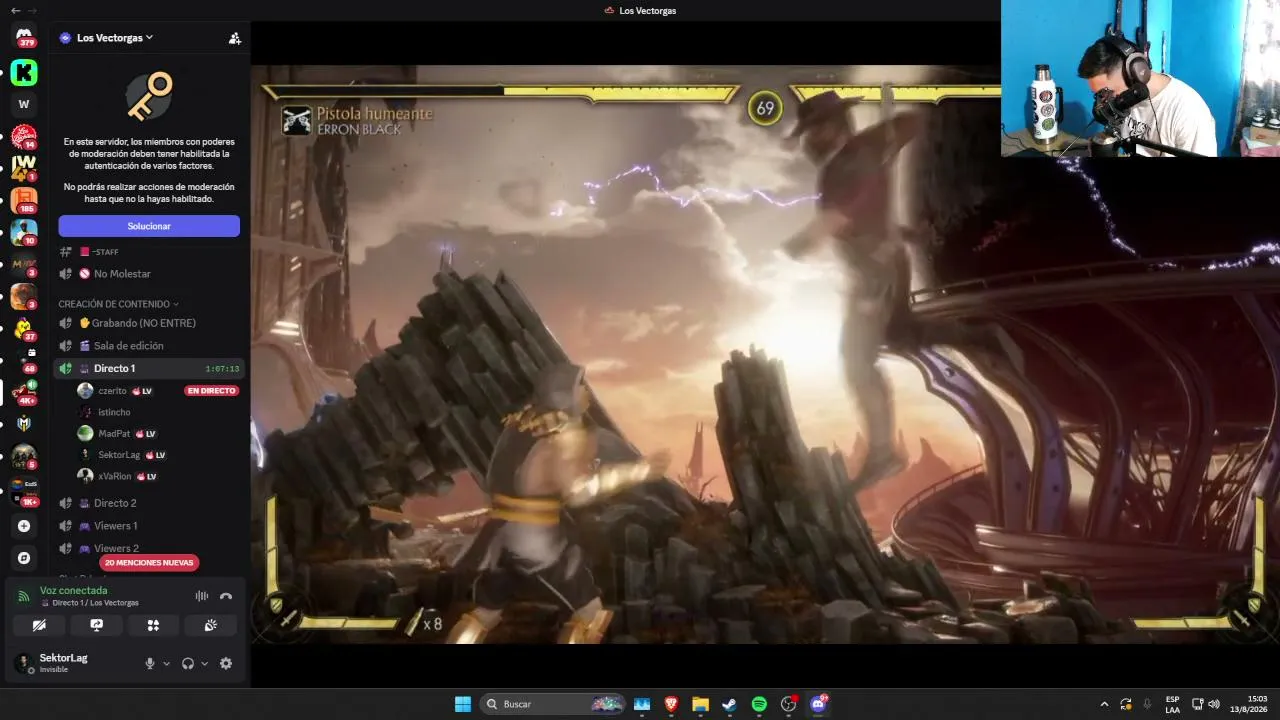Disconnect from voice with hang-up icon
This screenshot has width=1280, height=720.
tap(226, 596)
